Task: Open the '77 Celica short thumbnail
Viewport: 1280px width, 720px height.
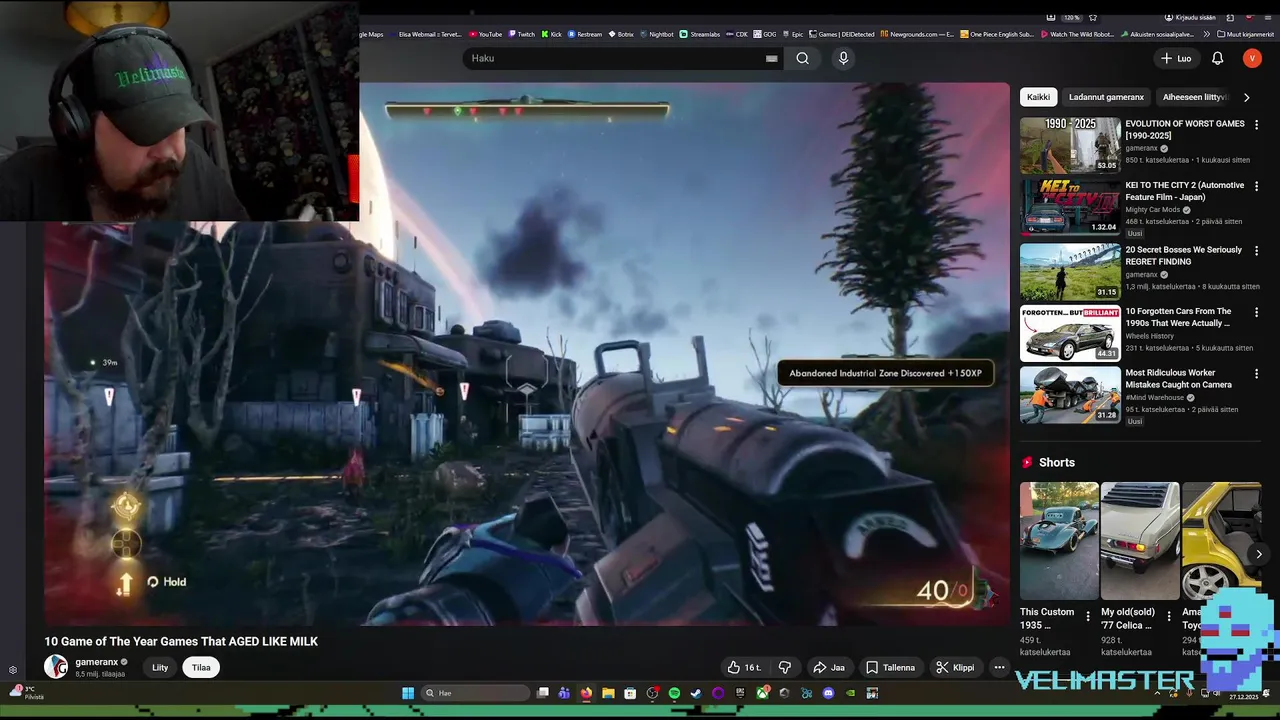Action: 1140,541
